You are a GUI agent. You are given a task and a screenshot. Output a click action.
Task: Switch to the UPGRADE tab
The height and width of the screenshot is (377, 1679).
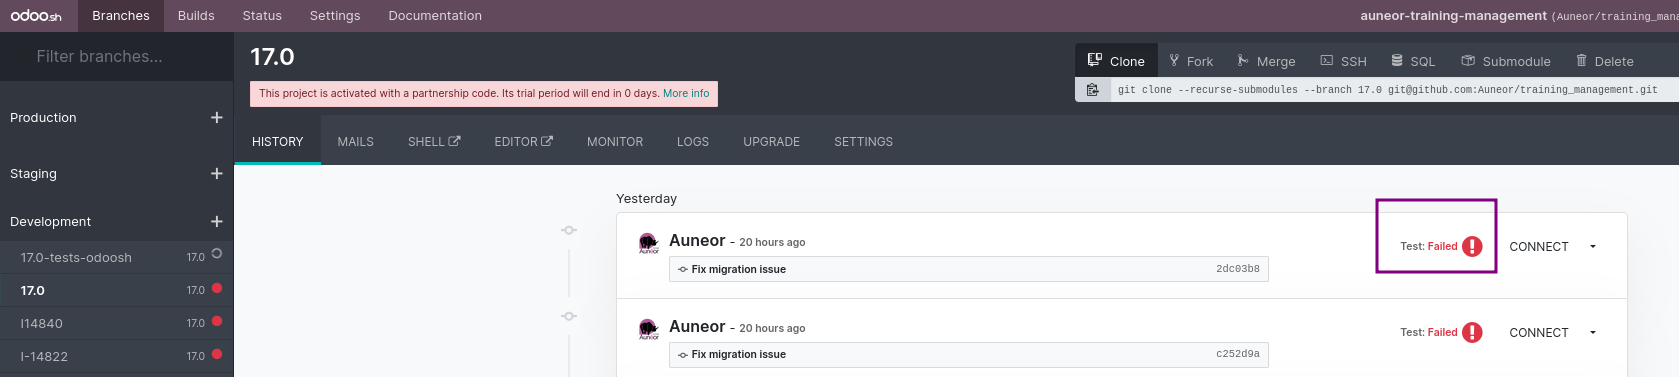[772, 142]
